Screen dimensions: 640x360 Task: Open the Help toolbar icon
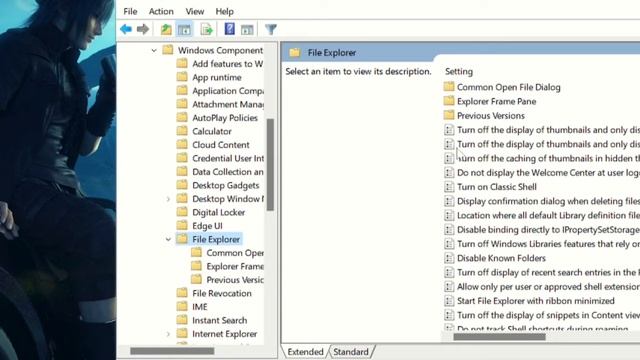click(229, 29)
